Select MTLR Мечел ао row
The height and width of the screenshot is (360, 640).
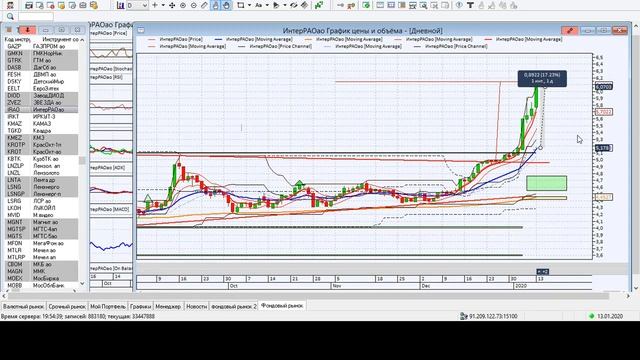click(x=41, y=250)
